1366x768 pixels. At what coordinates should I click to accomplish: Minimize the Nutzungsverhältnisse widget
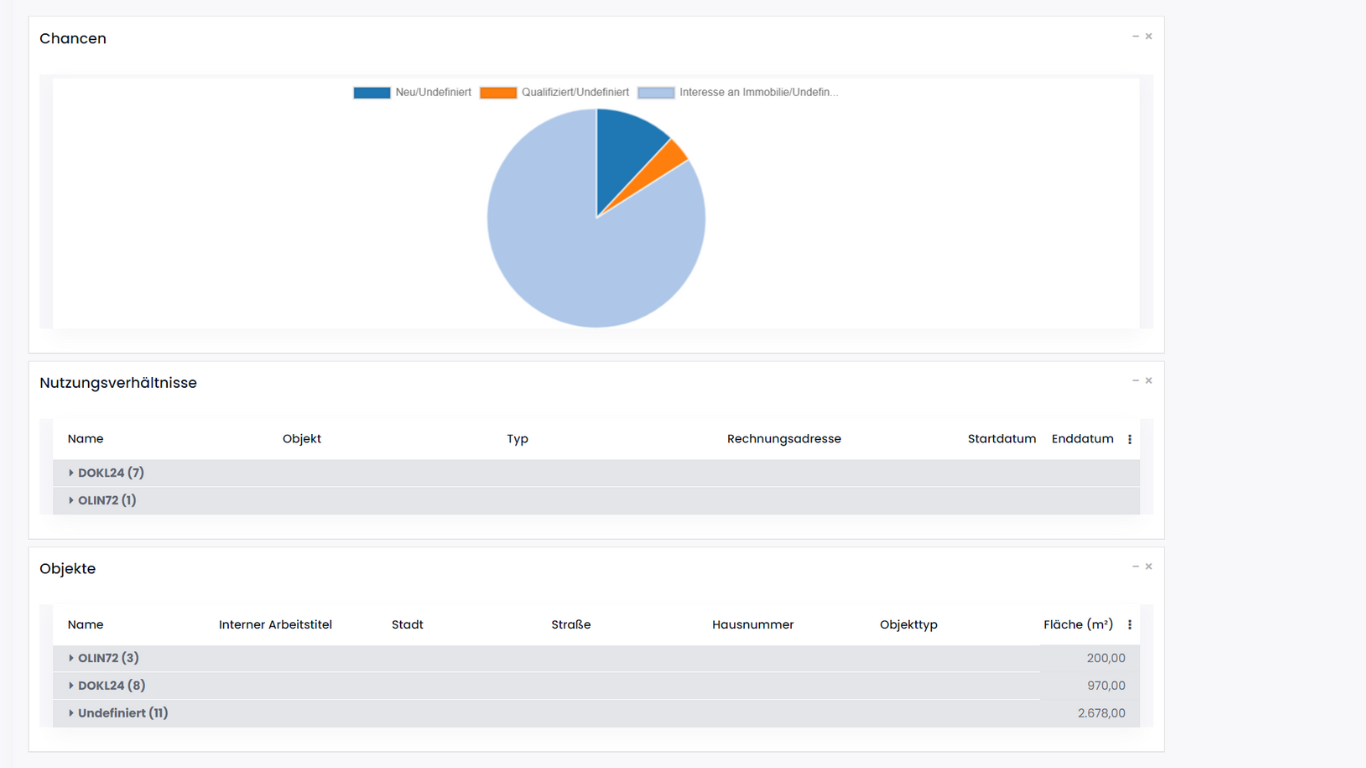(1134, 380)
